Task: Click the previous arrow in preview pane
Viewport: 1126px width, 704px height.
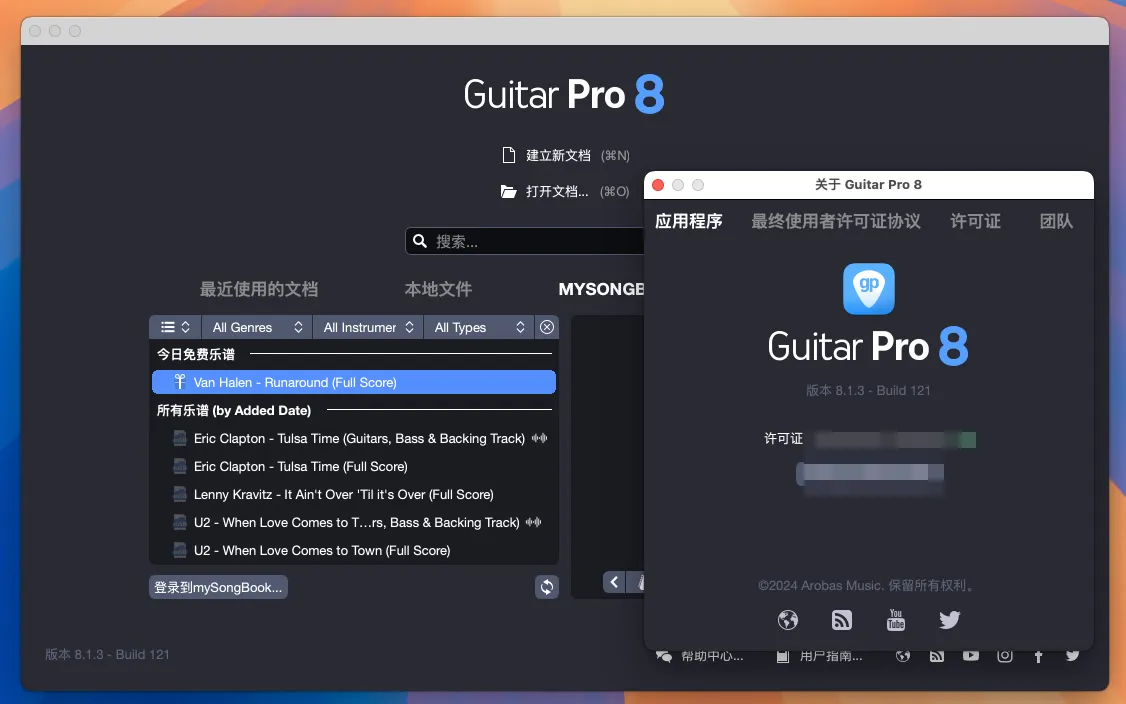Action: [614, 582]
